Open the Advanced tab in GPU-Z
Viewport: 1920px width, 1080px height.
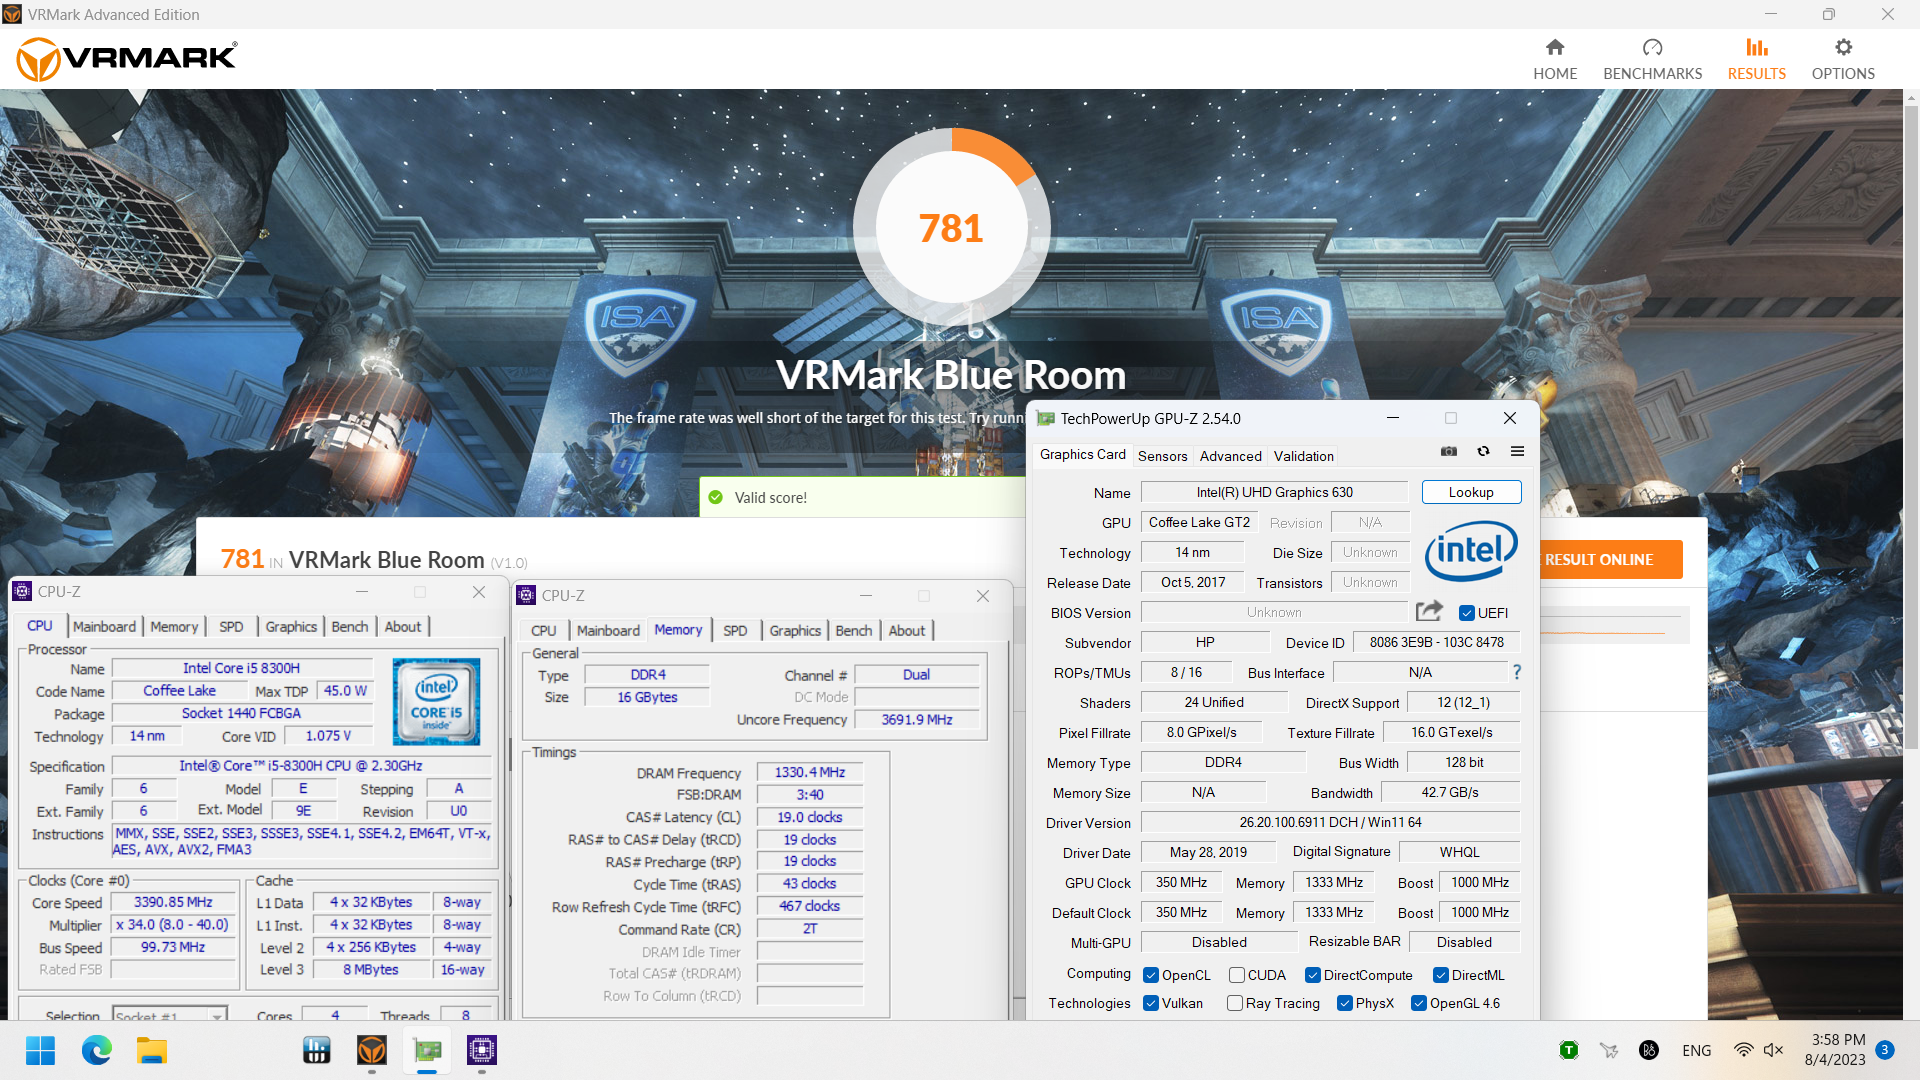1230,455
